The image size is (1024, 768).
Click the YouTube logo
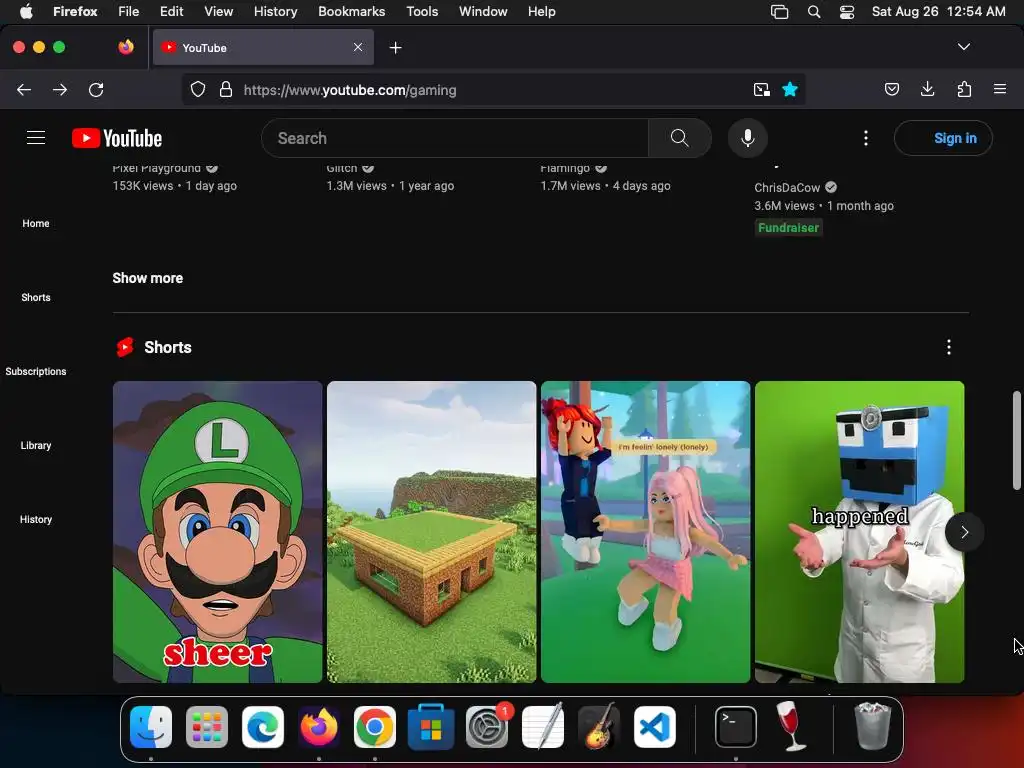pos(117,138)
